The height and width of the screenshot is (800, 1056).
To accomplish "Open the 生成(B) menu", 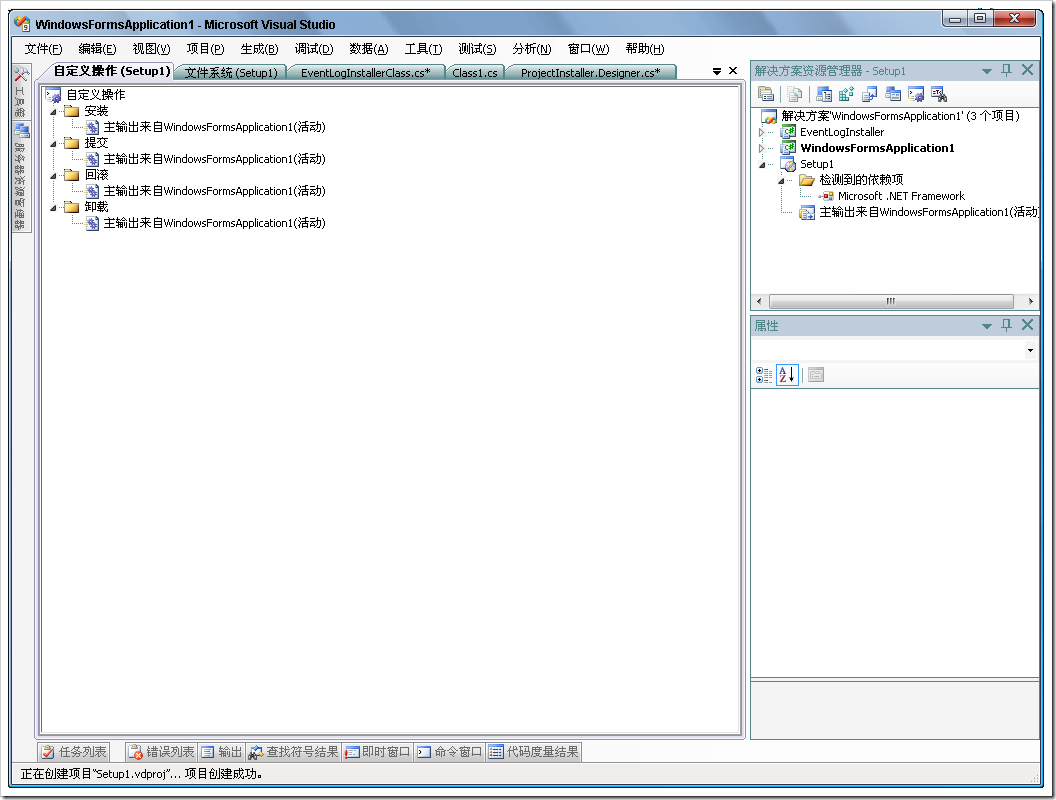I will (x=259, y=48).
